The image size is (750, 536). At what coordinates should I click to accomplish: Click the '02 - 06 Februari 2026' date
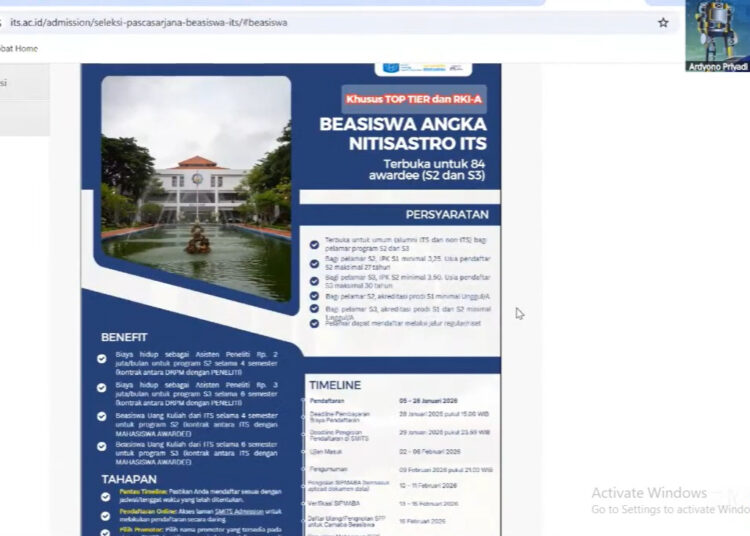pos(430,451)
